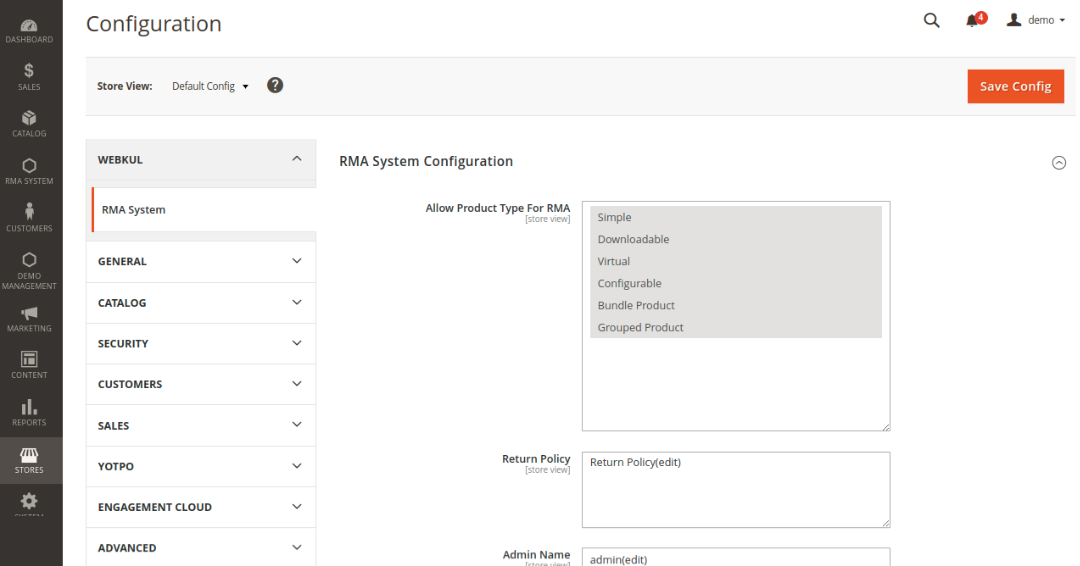Expand the GENERAL section
1080x566 pixels.
(200, 261)
